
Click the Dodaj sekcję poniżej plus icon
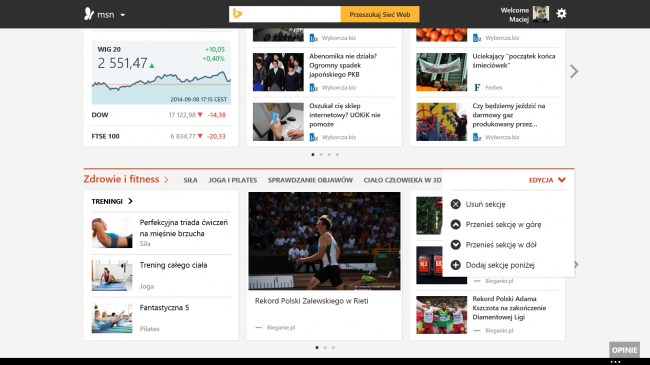click(x=456, y=265)
